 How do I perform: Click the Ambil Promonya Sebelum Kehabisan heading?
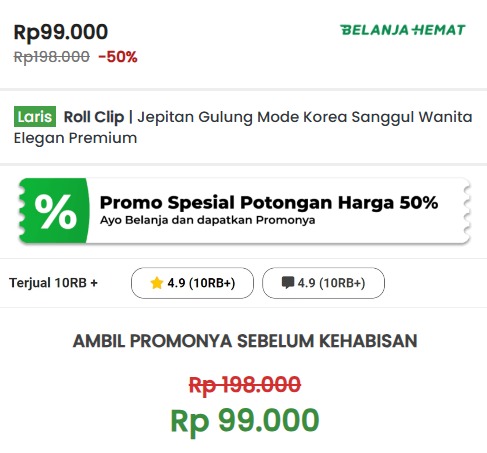coord(245,341)
